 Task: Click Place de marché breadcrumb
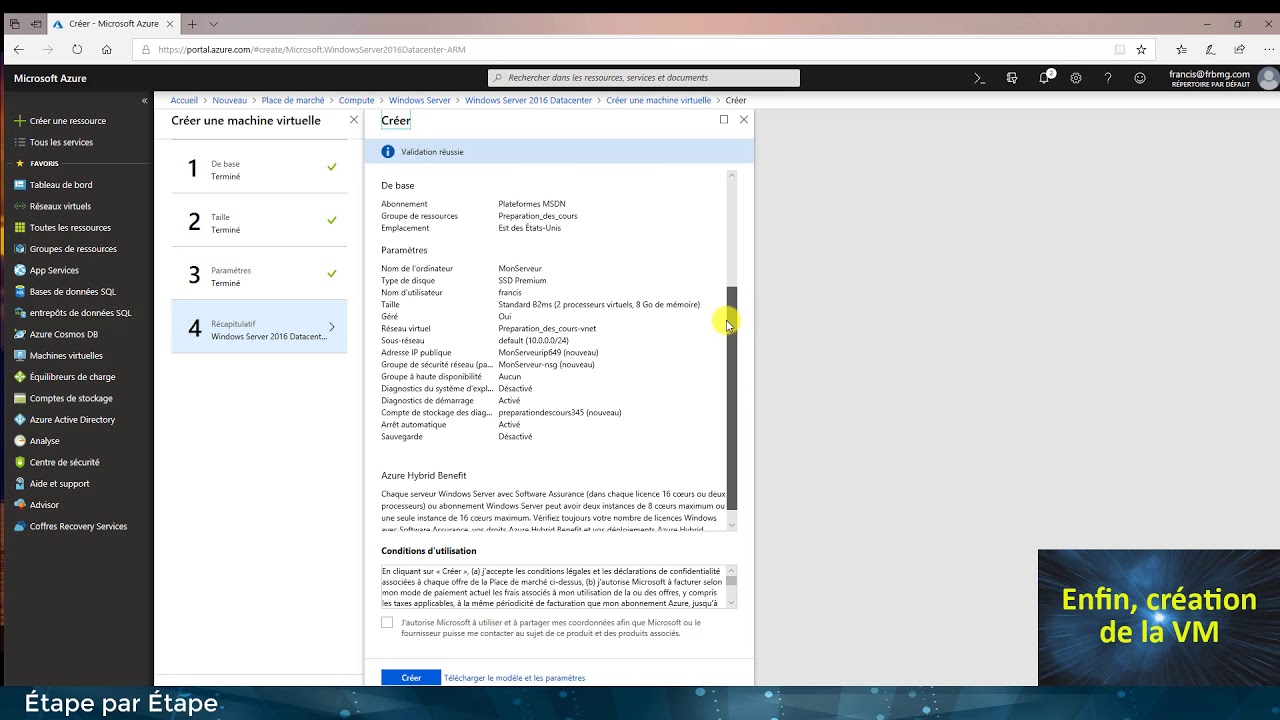[x=293, y=100]
